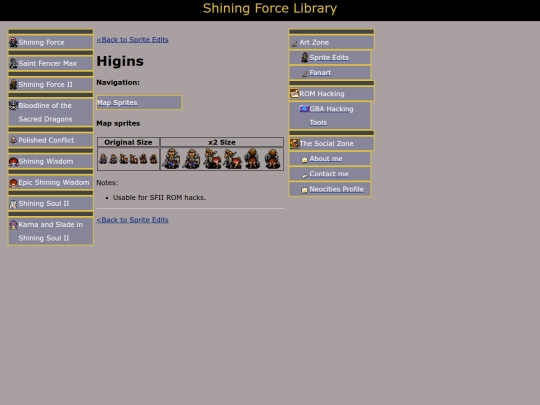540x405 pixels.
Task: Follow the top Back to Sprite Edits link
Action: (x=132, y=40)
